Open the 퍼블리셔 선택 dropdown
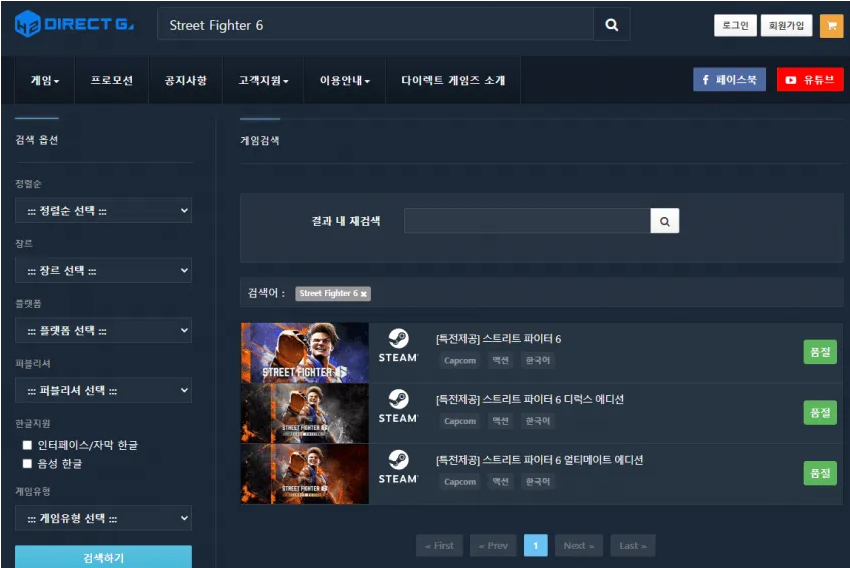850x568 pixels. [x=103, y=390]
